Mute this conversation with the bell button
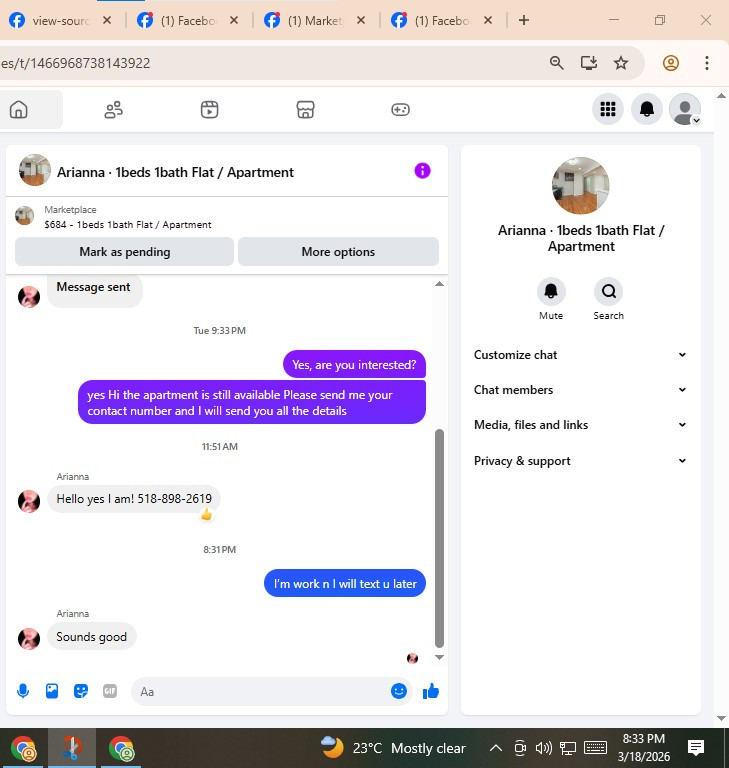 pyautogui.click(x=551, y=291)
